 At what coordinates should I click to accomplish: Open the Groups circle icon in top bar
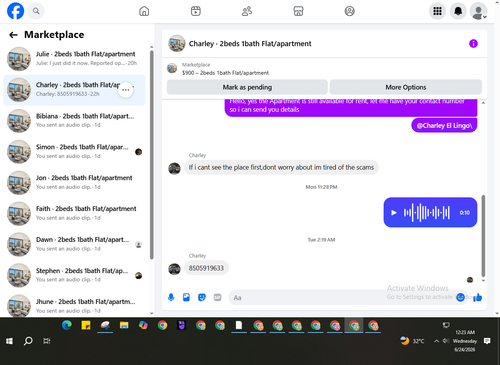[x=349, y=11]
